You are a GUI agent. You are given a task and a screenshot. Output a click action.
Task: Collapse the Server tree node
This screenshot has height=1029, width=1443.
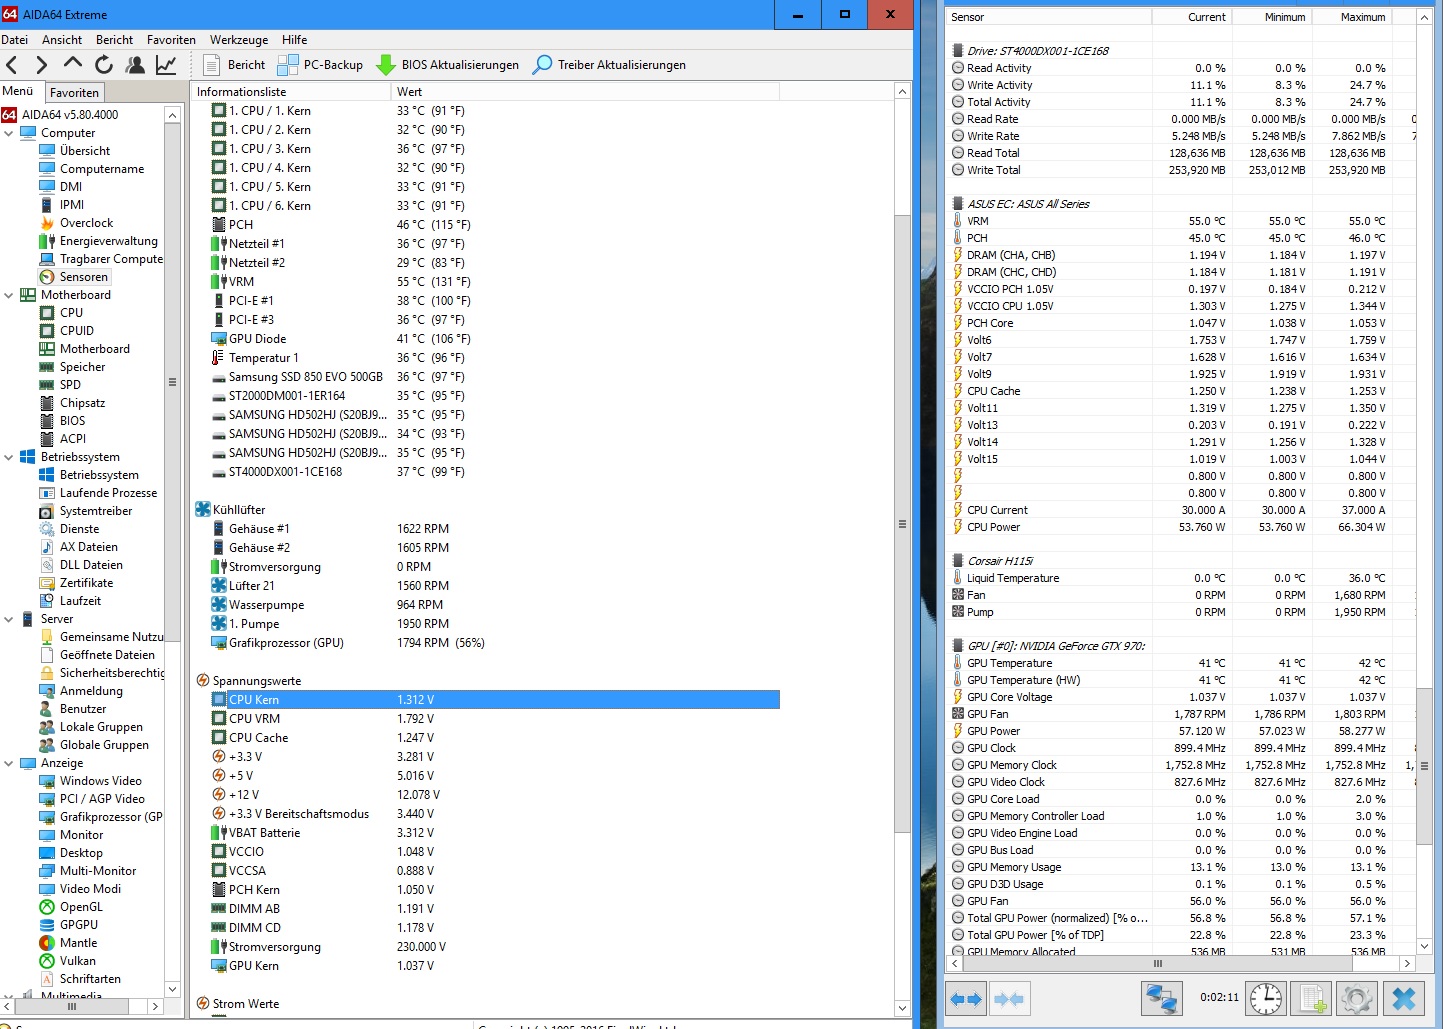point(9,619)
